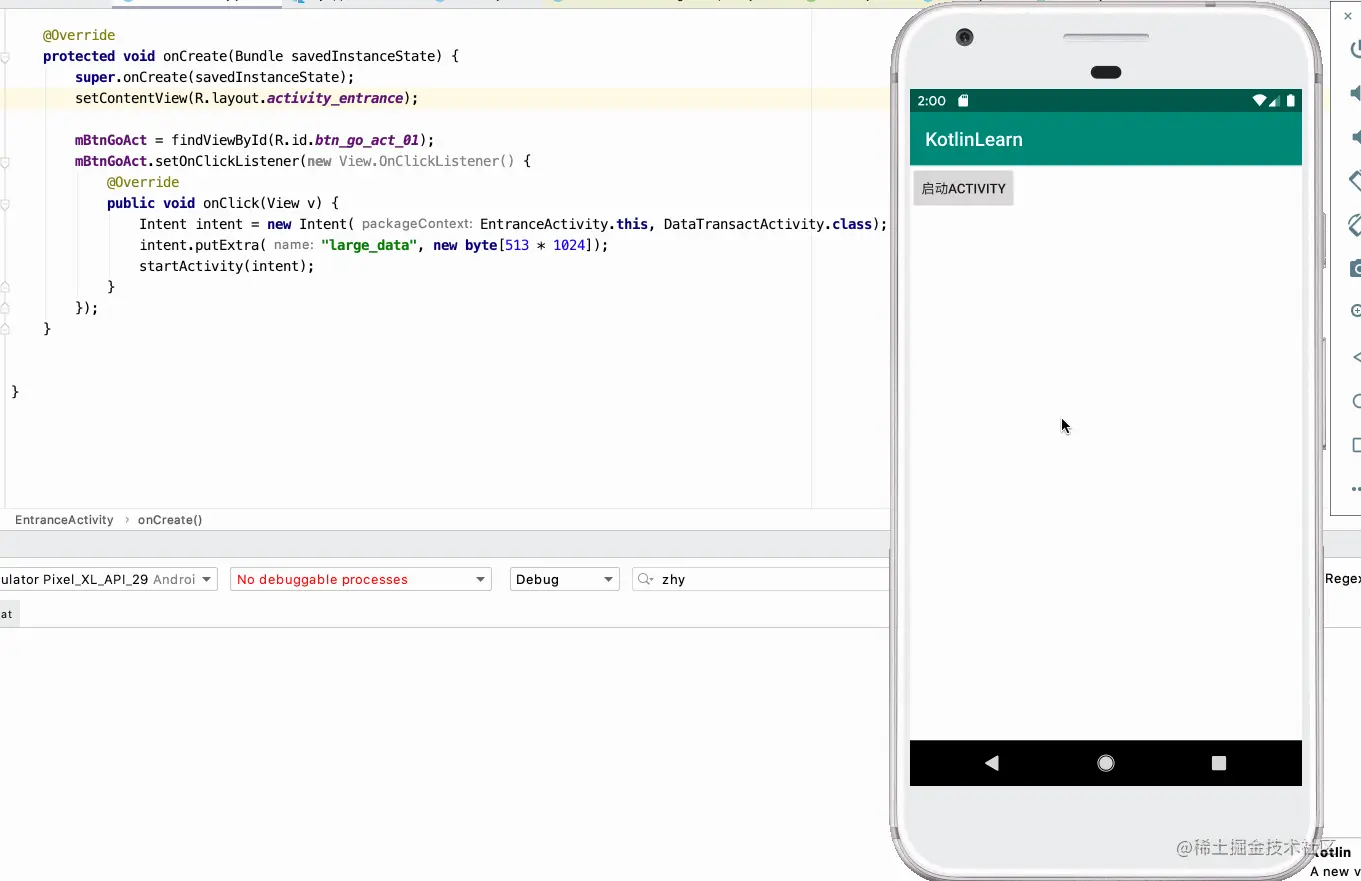
Task: Tap the Recents square button on emulator
Action: (x=1219, y=763)
